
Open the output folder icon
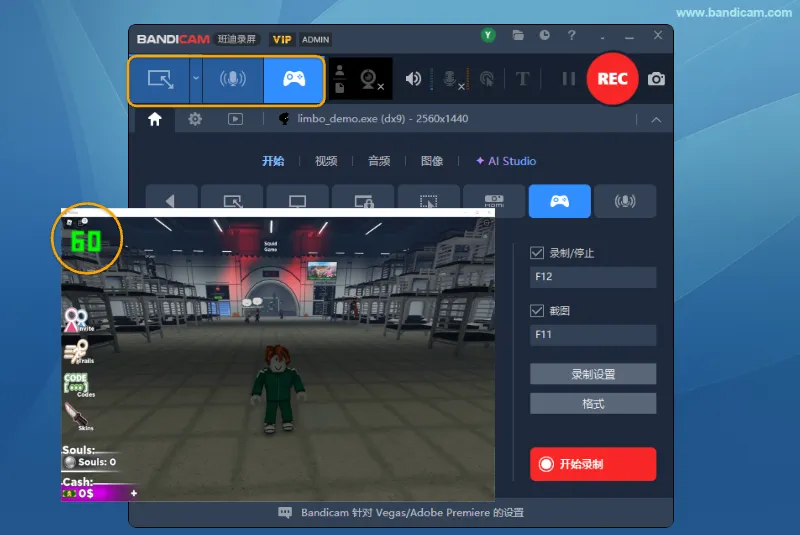(518, 35)
